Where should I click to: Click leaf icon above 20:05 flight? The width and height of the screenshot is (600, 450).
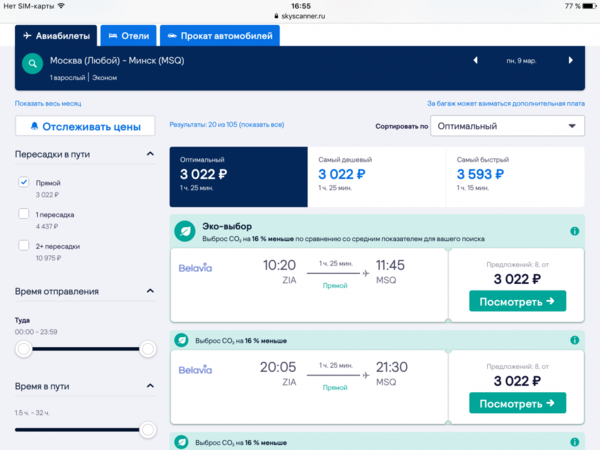point(181,340)
